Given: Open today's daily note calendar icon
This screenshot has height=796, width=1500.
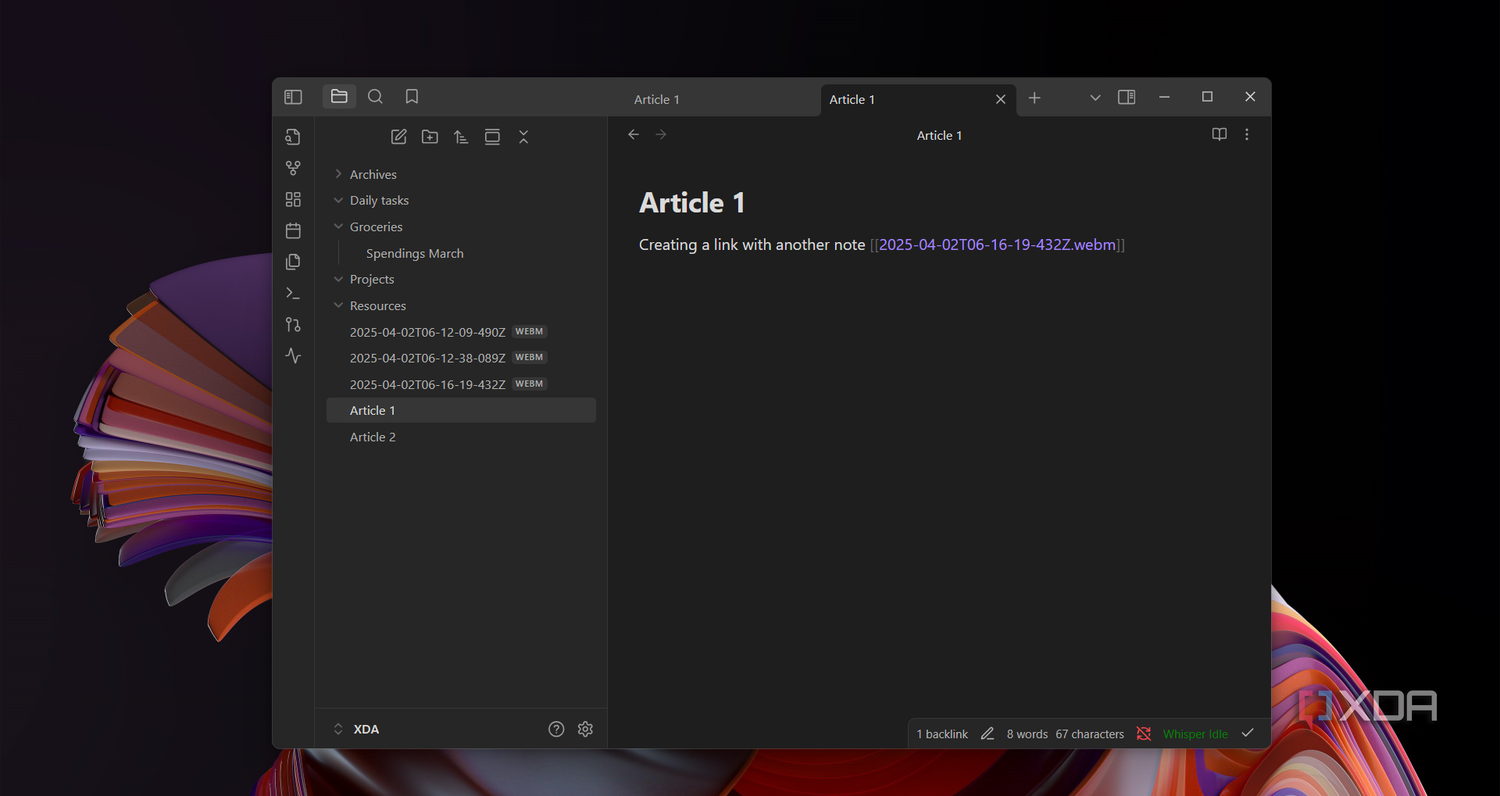Looking at the screenshot, I should point(293,231).
